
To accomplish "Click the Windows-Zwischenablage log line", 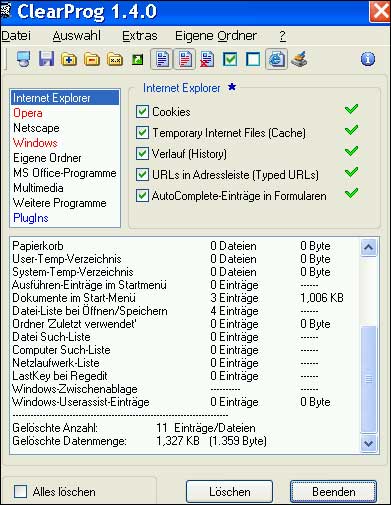I will [x=166, y=389].
